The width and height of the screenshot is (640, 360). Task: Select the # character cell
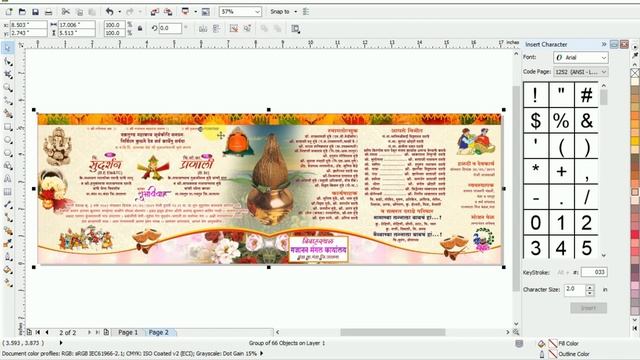[586, 95]
